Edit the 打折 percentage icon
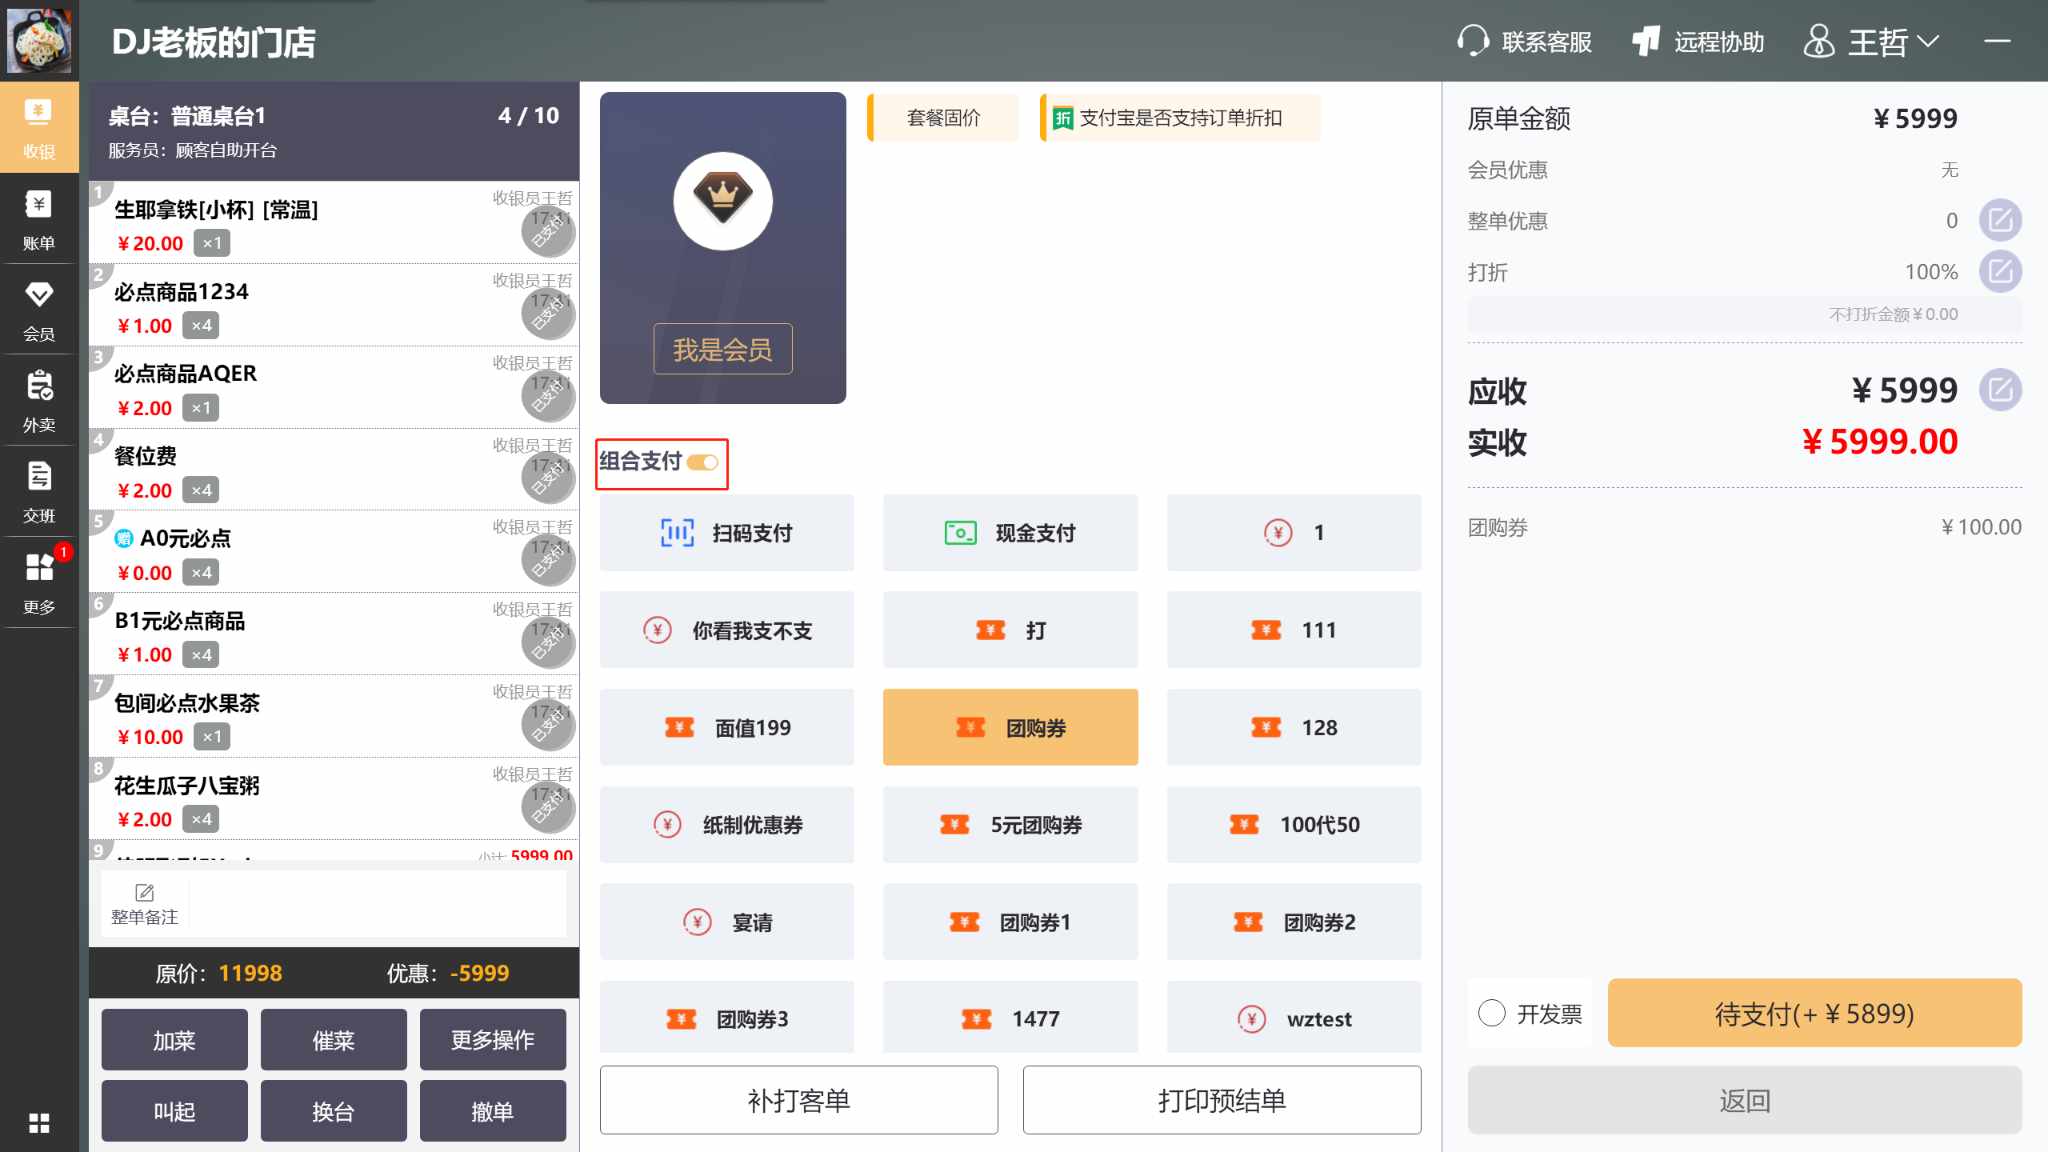Image resolution: width=2048 pixels, height=1152 pixels. click(2000, 271)
